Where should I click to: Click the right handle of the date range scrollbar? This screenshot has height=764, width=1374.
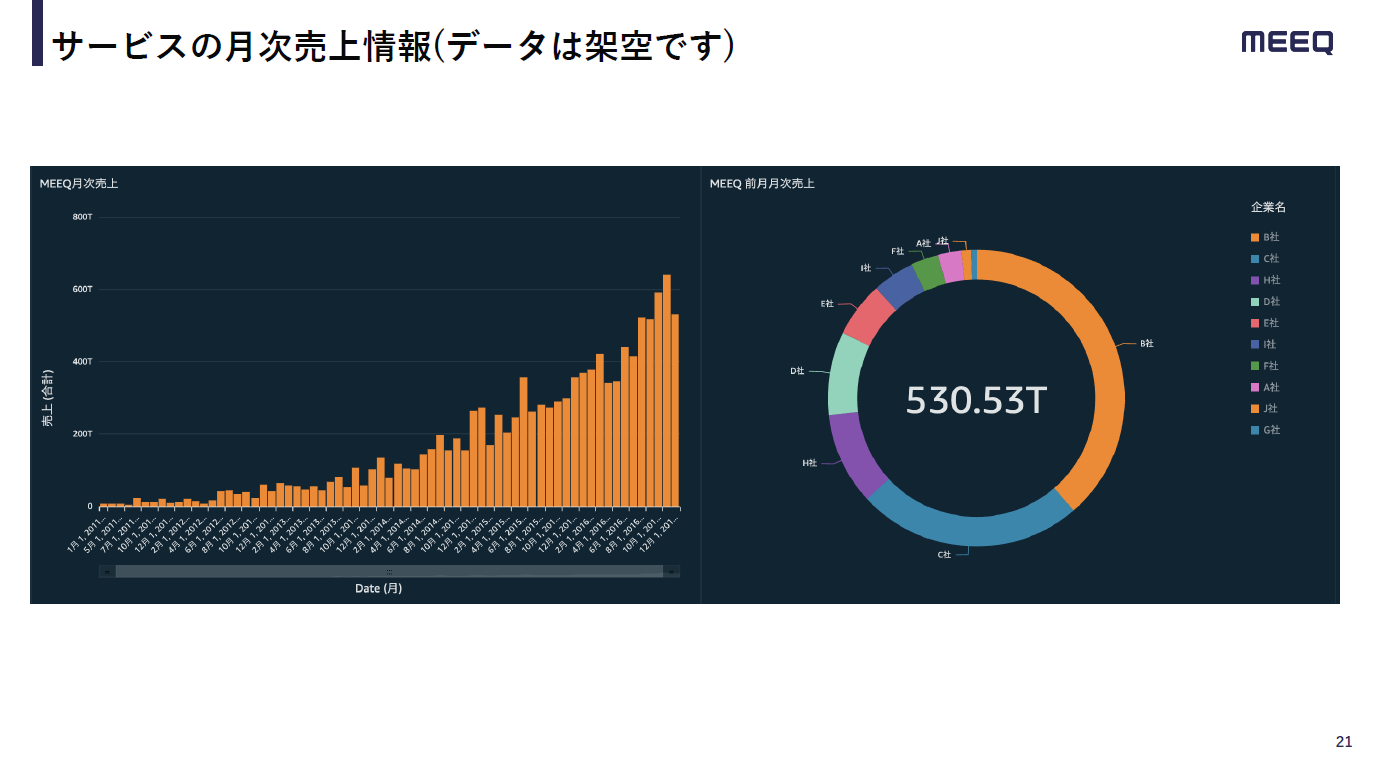click(671, 571)
